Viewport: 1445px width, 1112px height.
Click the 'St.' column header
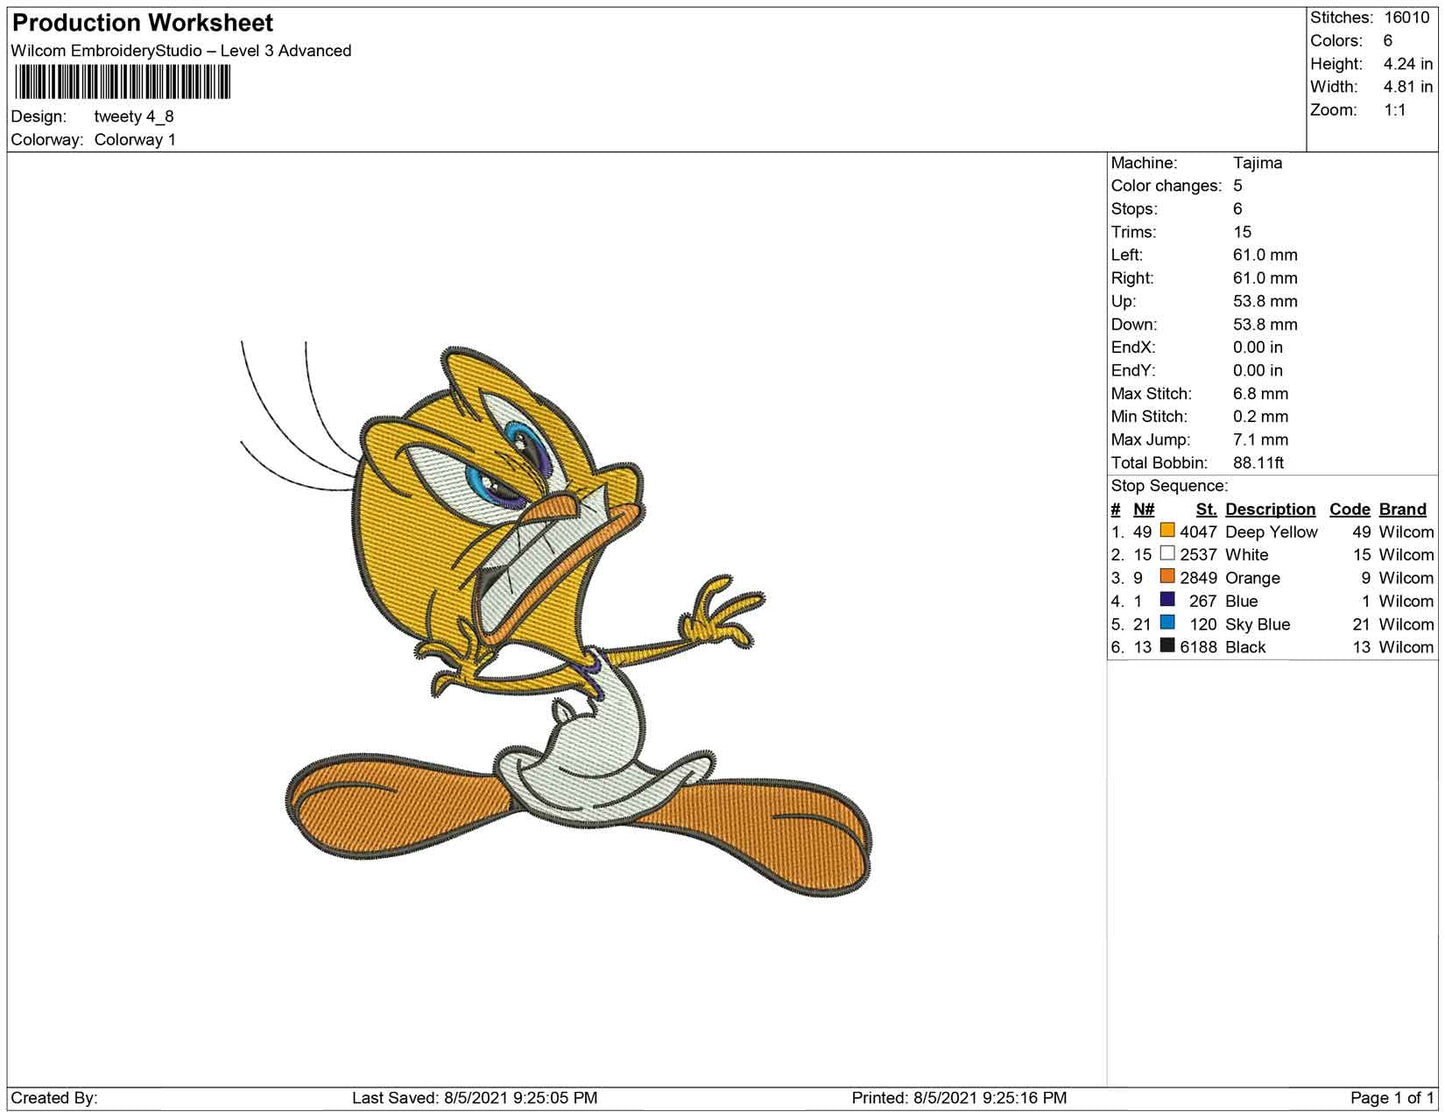click(1206, 509)
